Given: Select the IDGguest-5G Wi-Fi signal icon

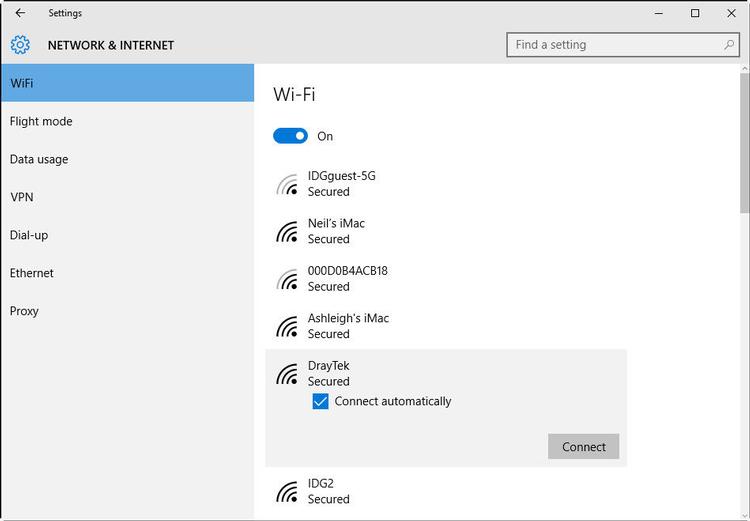Looking at the screenshot, I should [x=288, y=184].
